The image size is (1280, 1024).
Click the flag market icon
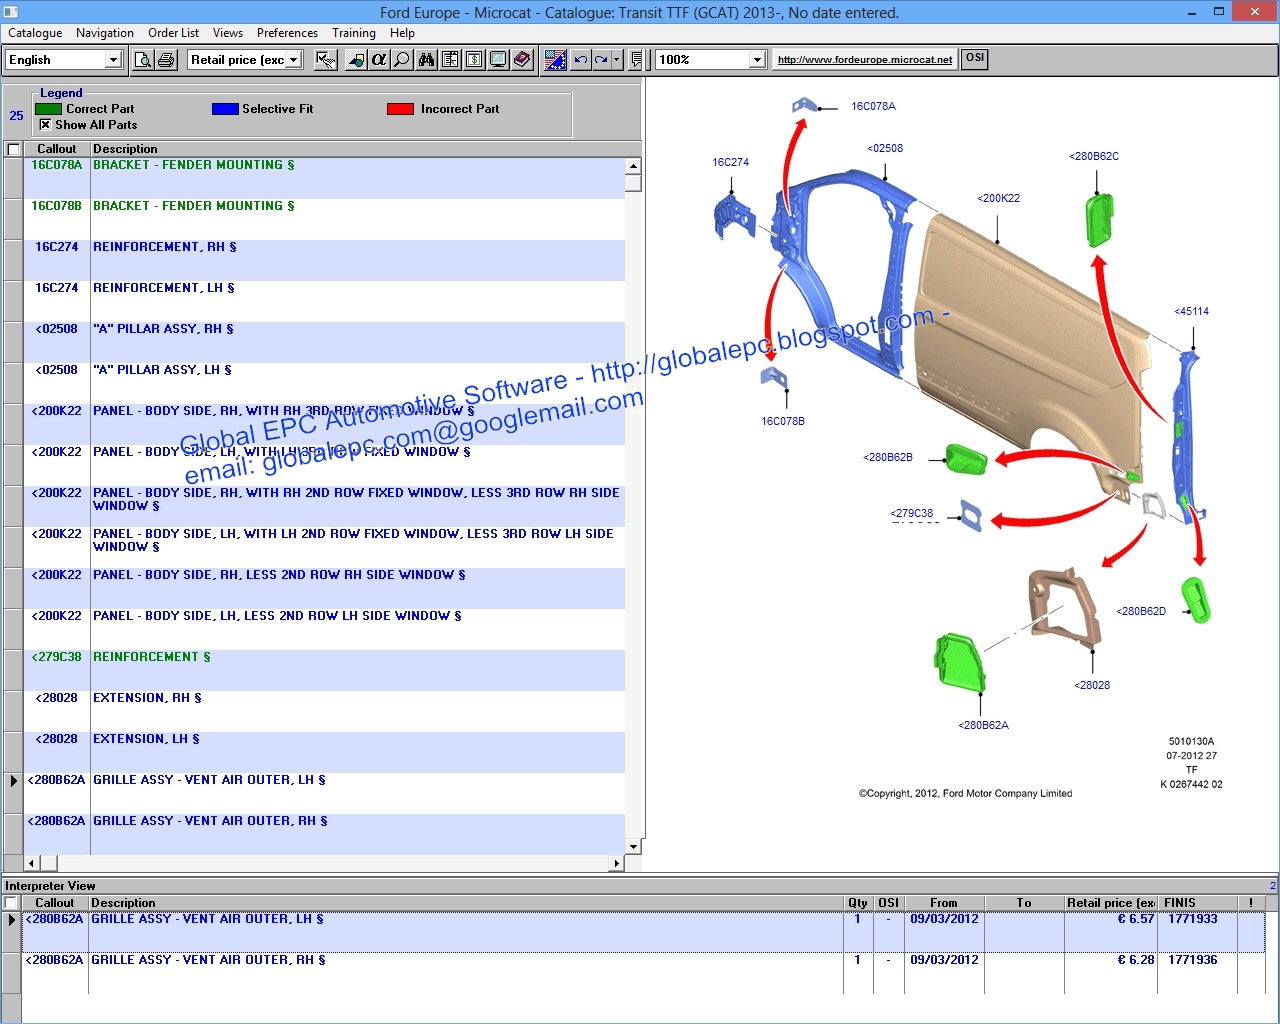555,60
